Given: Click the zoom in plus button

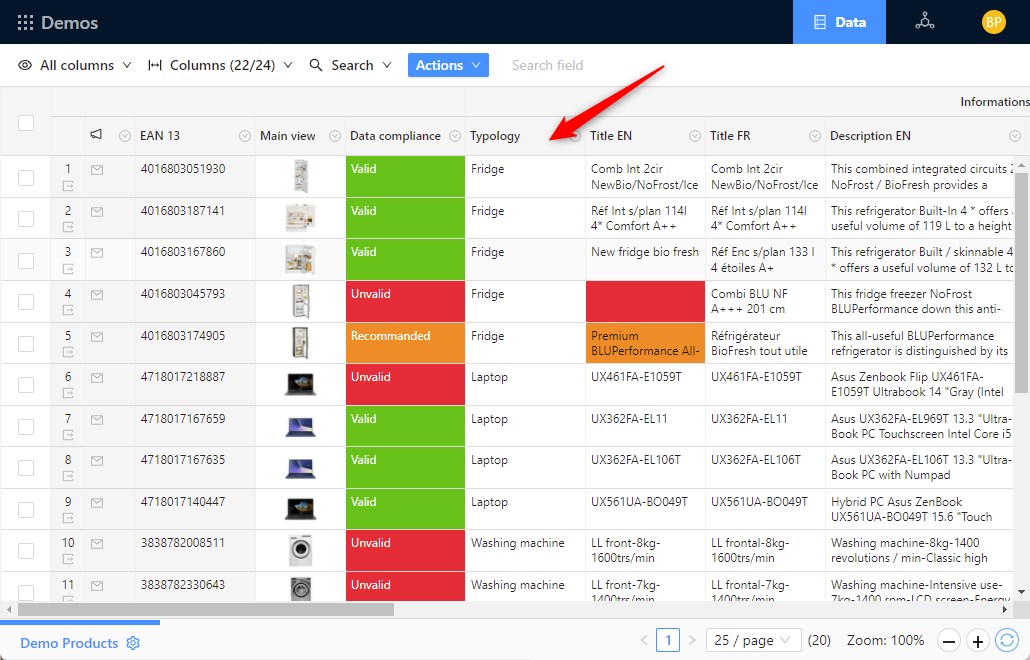Looking at the screenshot, I should (x=978, y=641).
